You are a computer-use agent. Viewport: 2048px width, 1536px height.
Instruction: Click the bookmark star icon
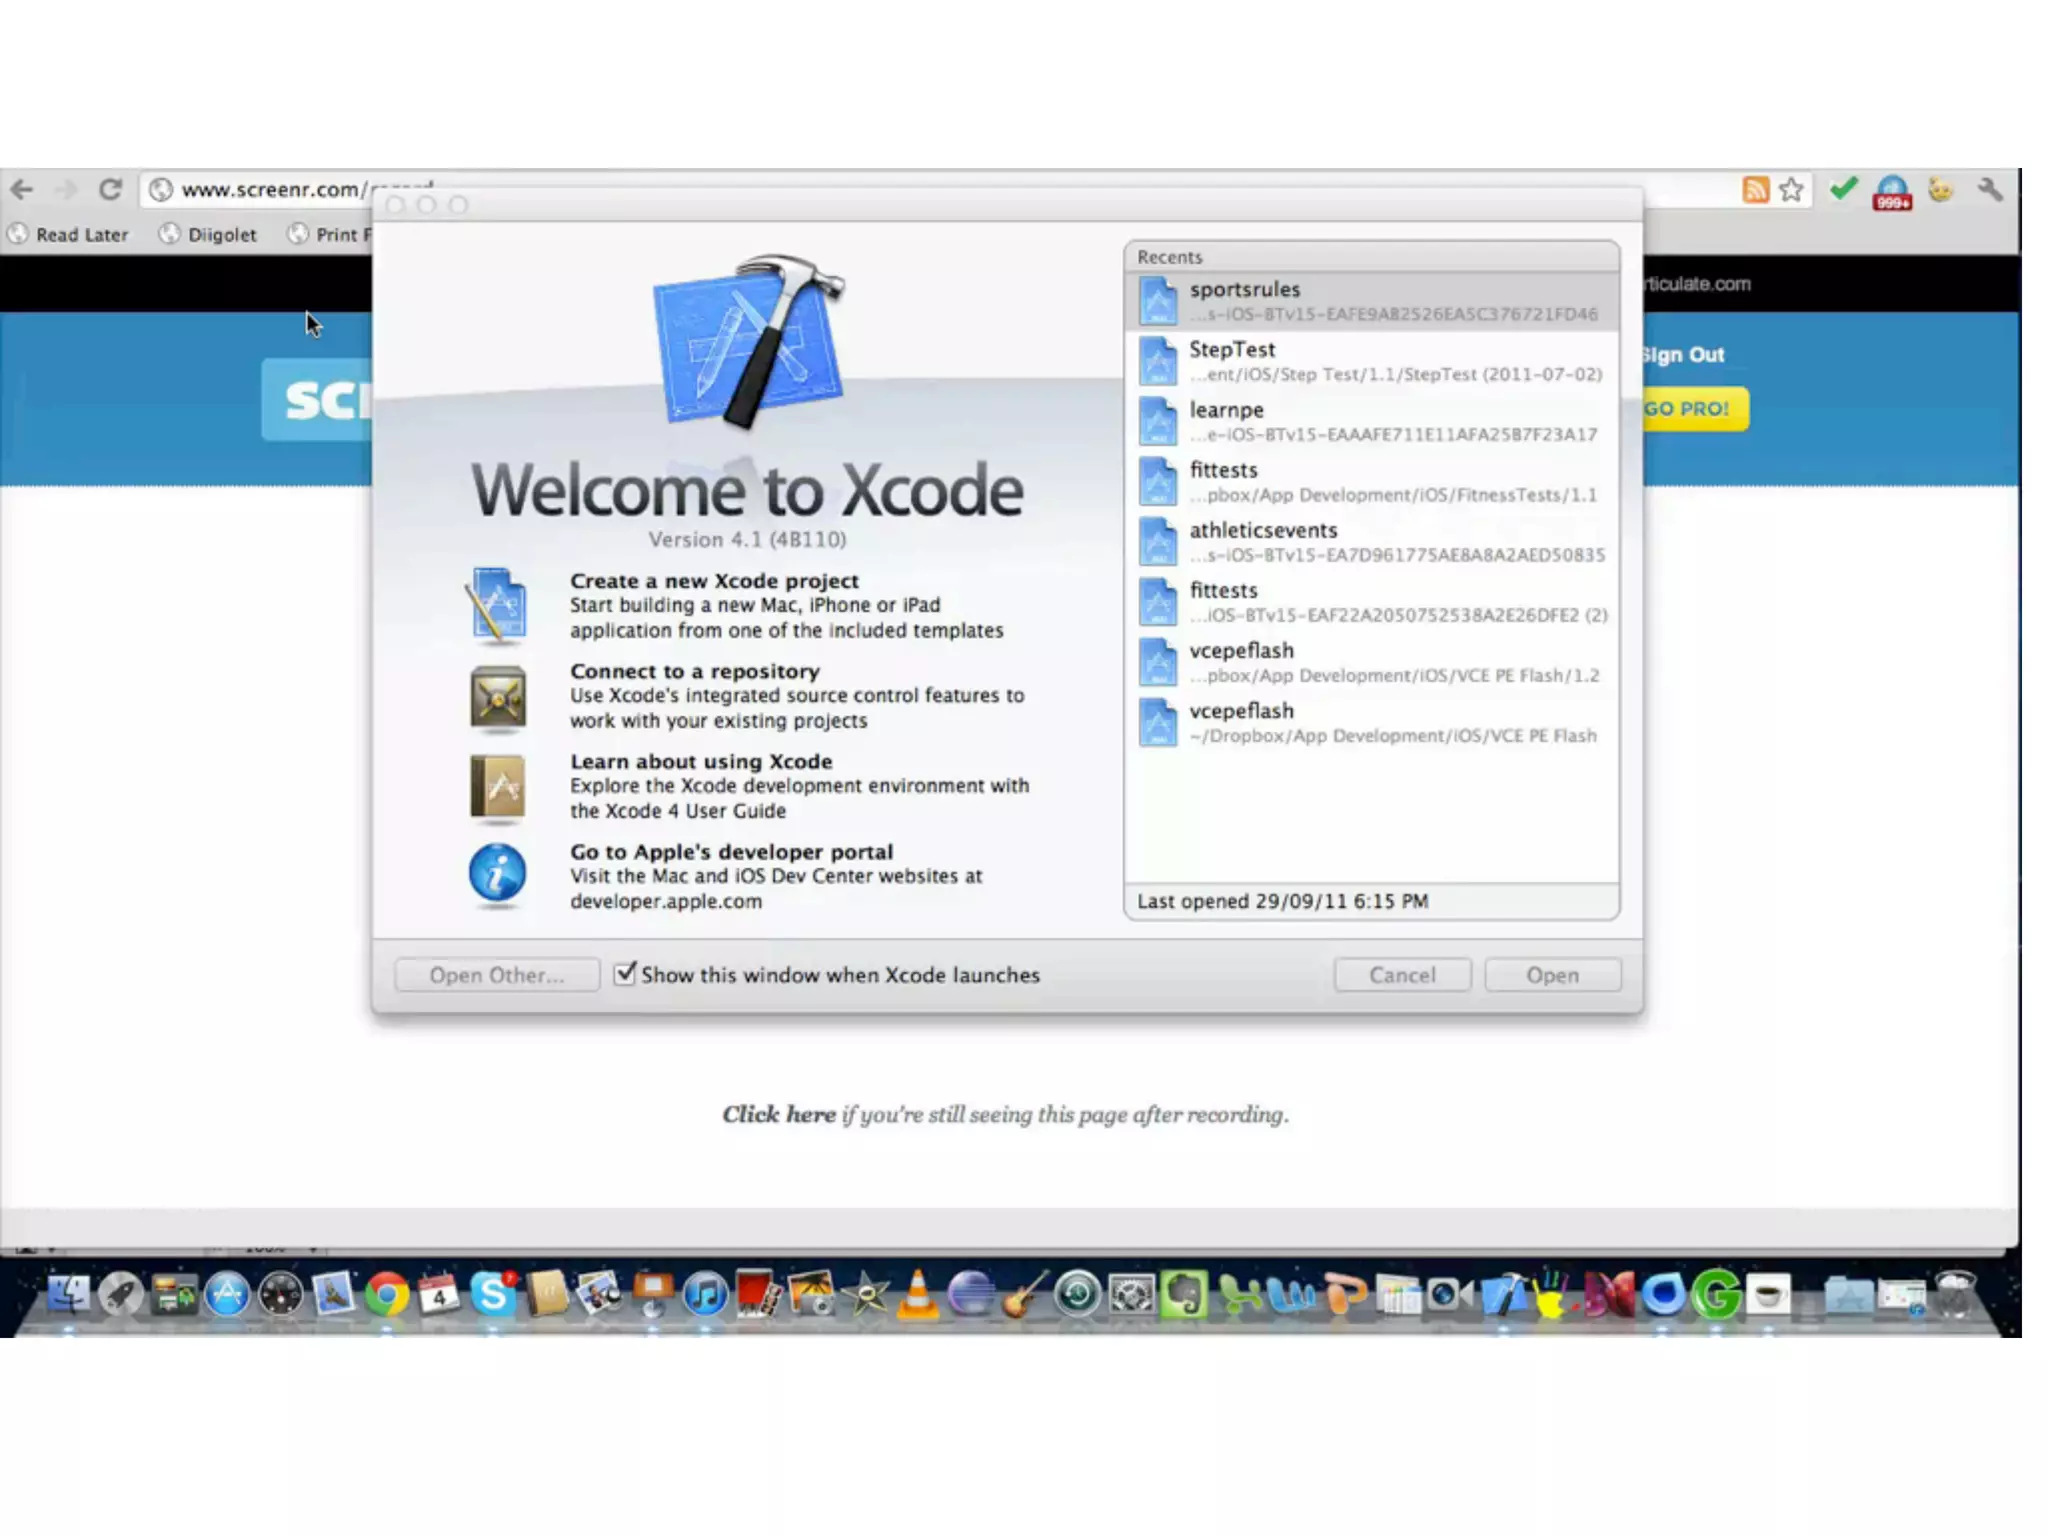click(x=1791, y=189)
